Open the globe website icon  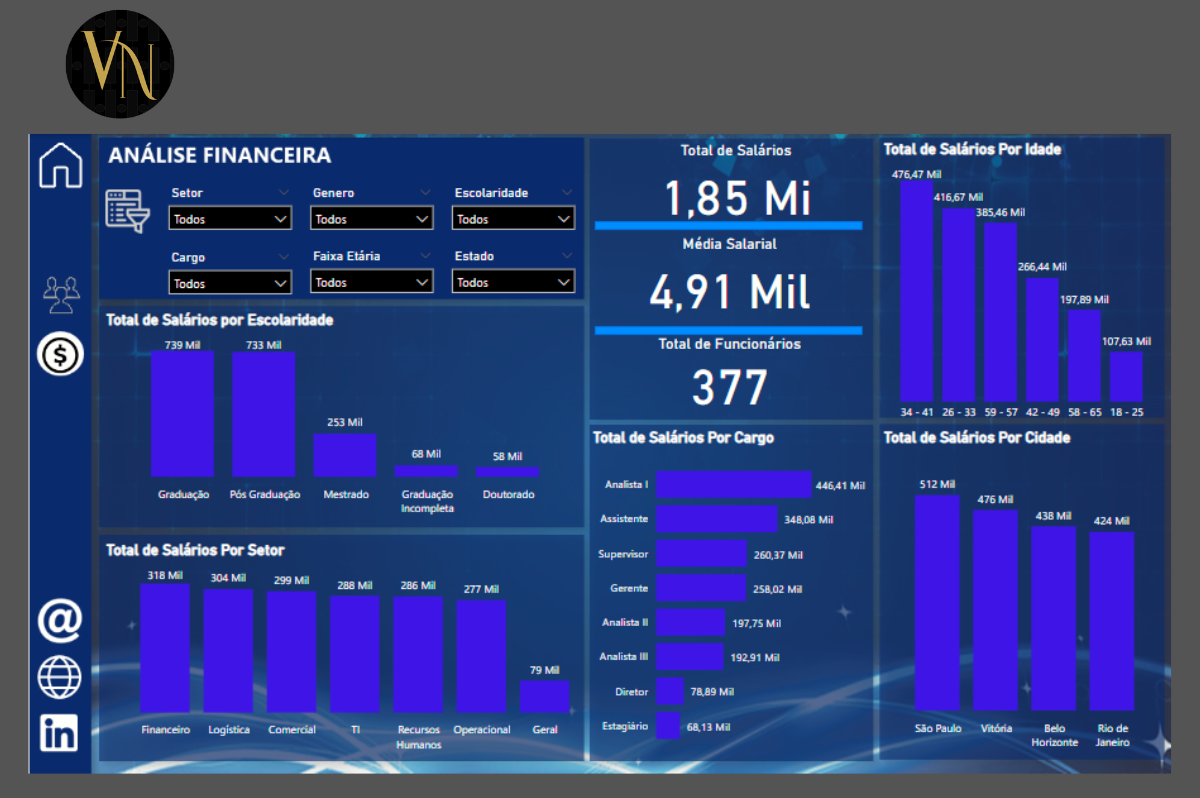(60, 677)
